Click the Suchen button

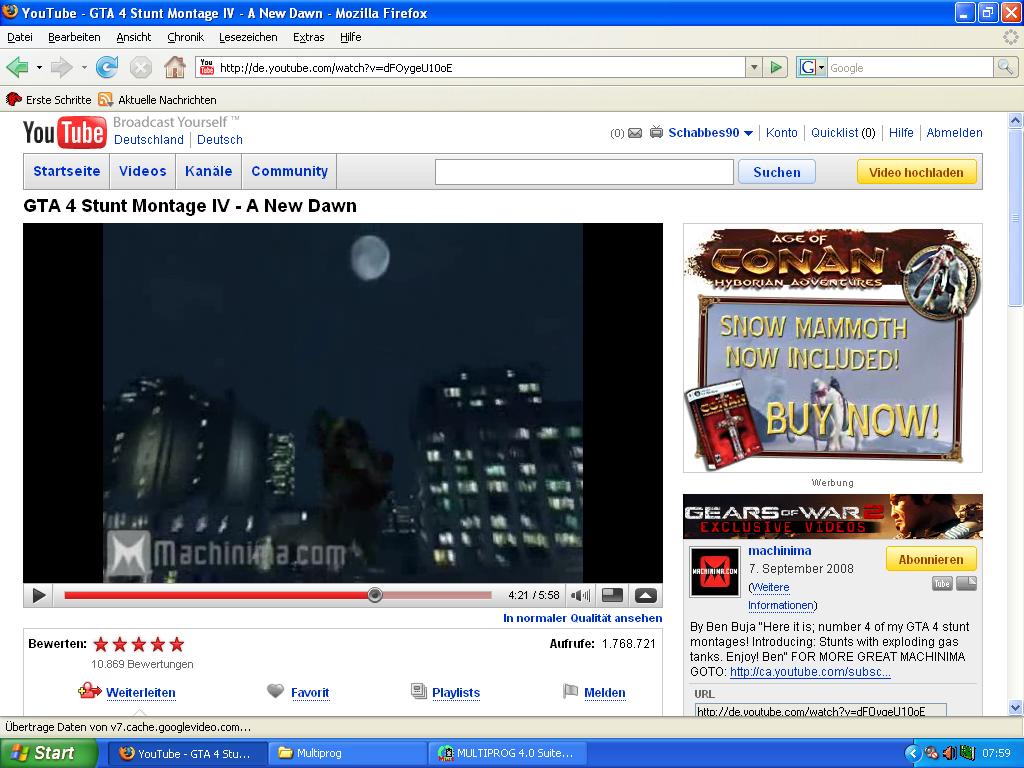pyautogui.click(x=776, y=172)
